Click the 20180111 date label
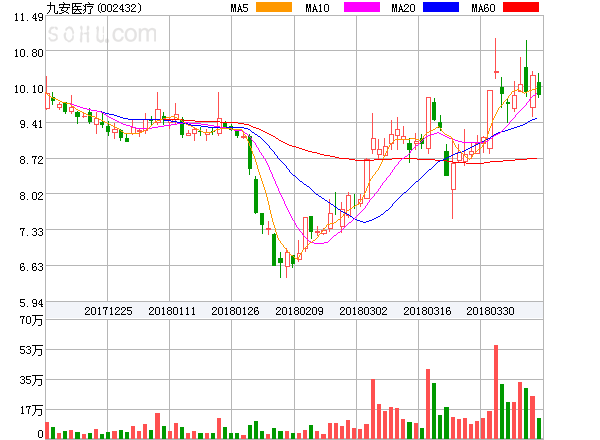The image size is (600, 440). pyautogui.click(x=172, y=311)
